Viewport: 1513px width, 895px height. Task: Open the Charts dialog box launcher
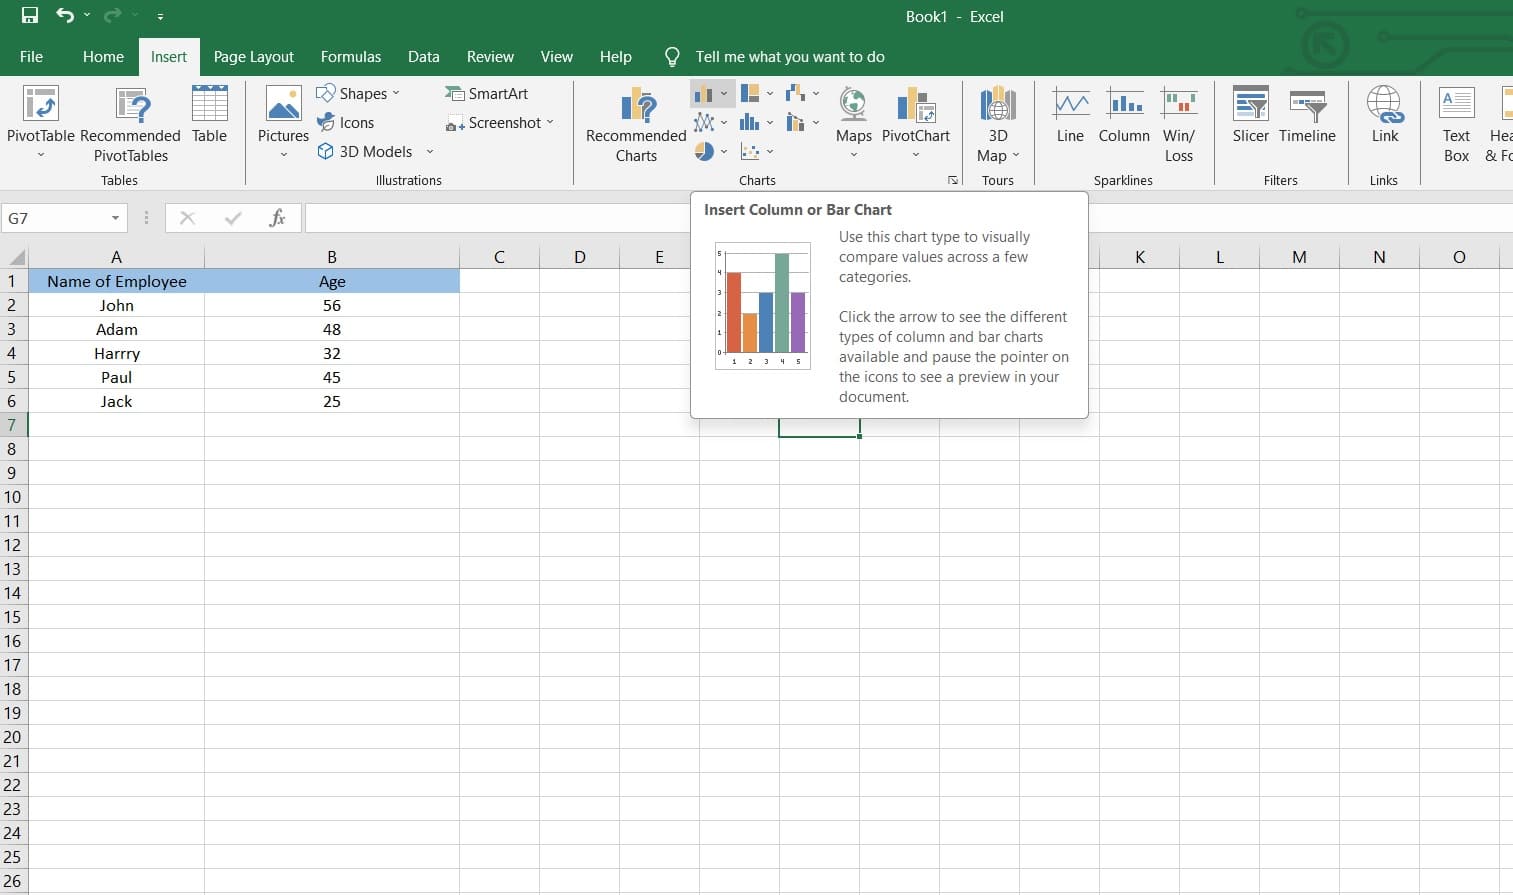[952, 180]
